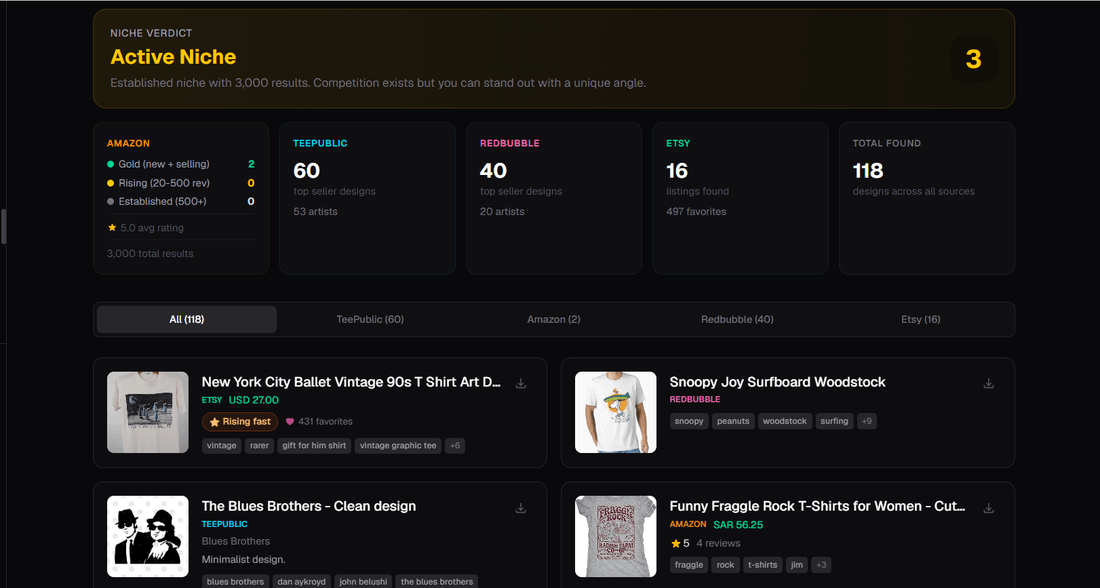Click the star icon next to 5.0 avg rating
Screen dimensions: 1100x588
click(112, 227)
